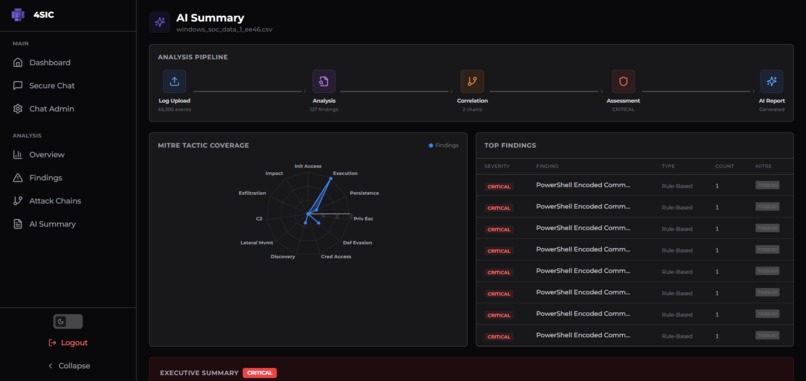806x381 pixels.
Task: Open Dashboard via its home icon
Action: pos(18,63)
